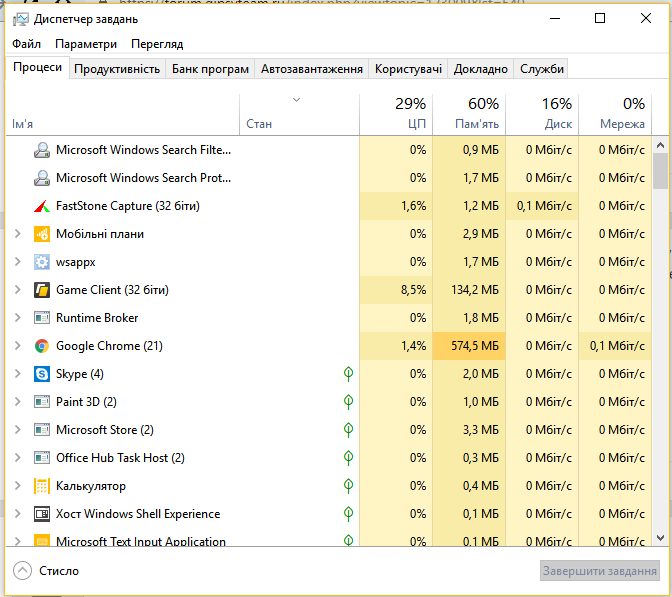The height and width of the screenshot is (597, 672).
Task: Click the Google Chrome process icon
Action: coord(42,346)
